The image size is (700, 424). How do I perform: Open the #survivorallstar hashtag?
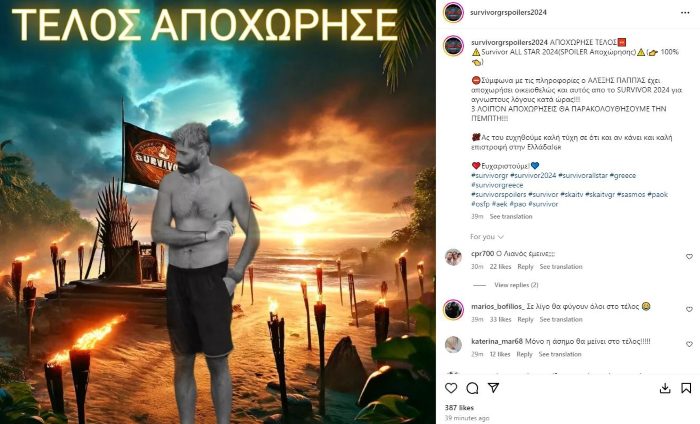tap(583, 175)
